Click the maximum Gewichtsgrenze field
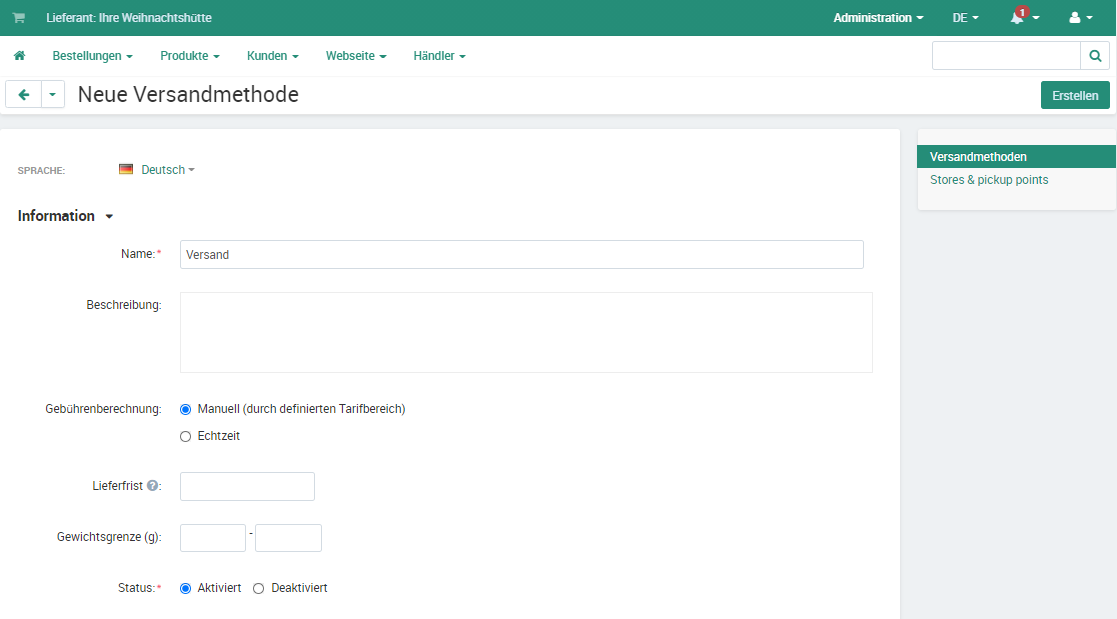1117x619 pixels. tap(288, 538)
